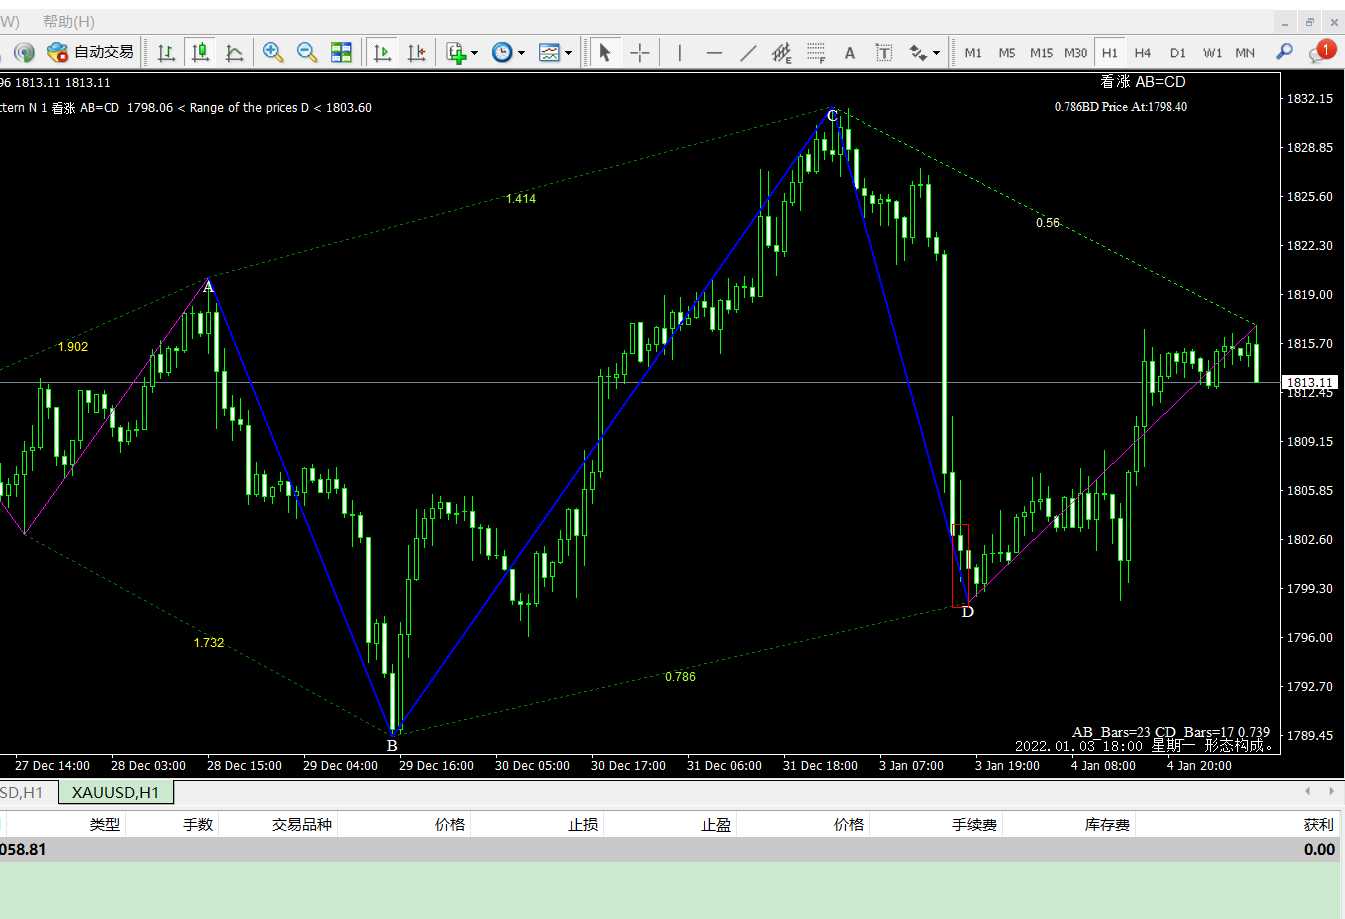This screenshot has height=919, width=1345.
Task: Toggle 自动交易 auto trading button
Action: [91, 52]
